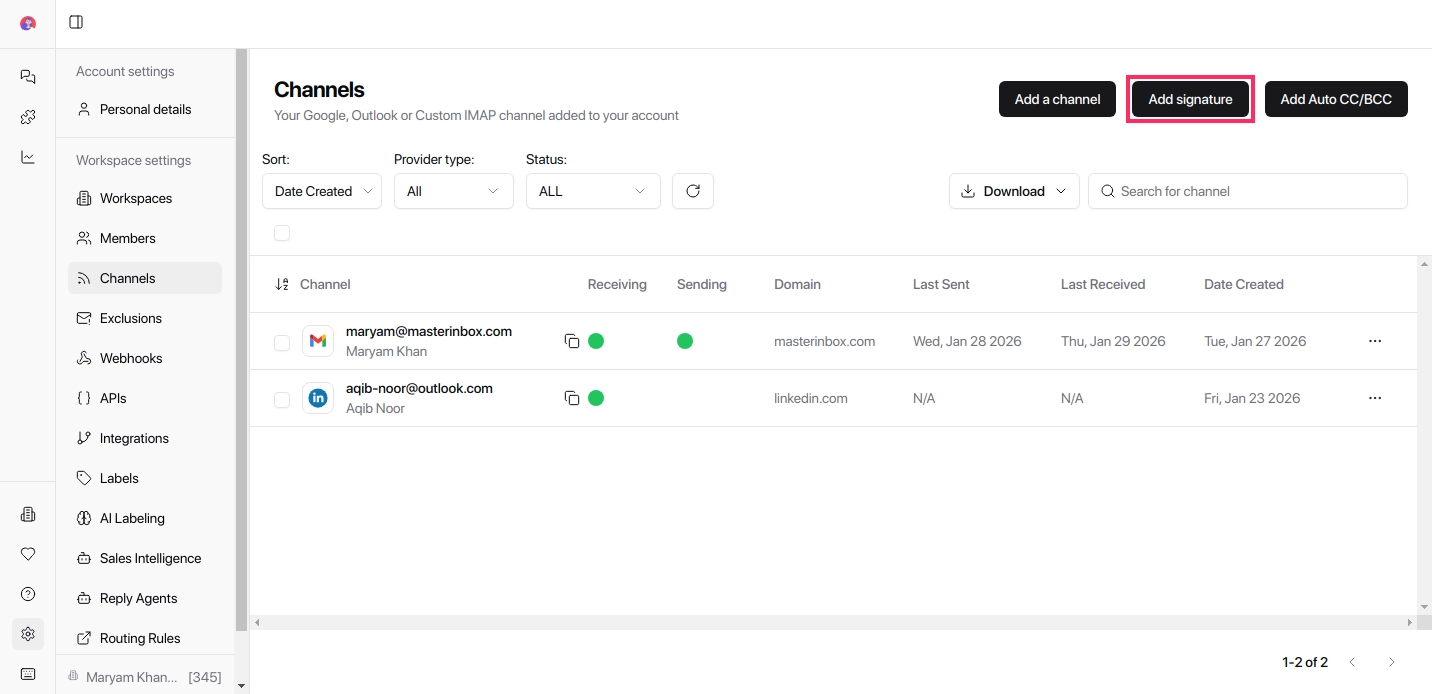Open the Status filter dropdown

click(593, 191)
